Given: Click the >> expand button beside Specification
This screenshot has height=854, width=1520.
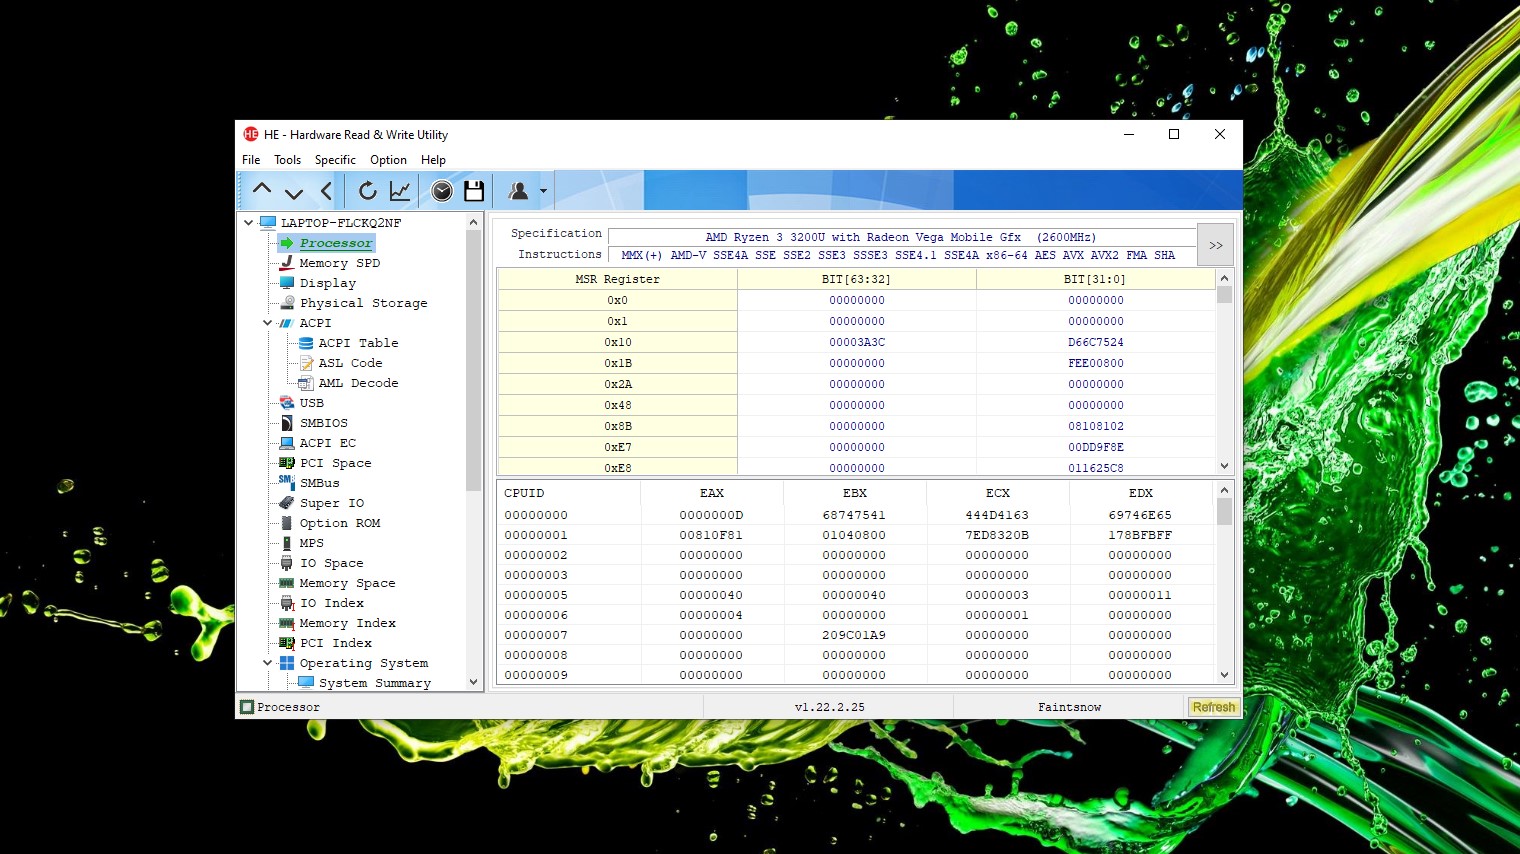Looking at the screenshot, I should (1215, 245).
